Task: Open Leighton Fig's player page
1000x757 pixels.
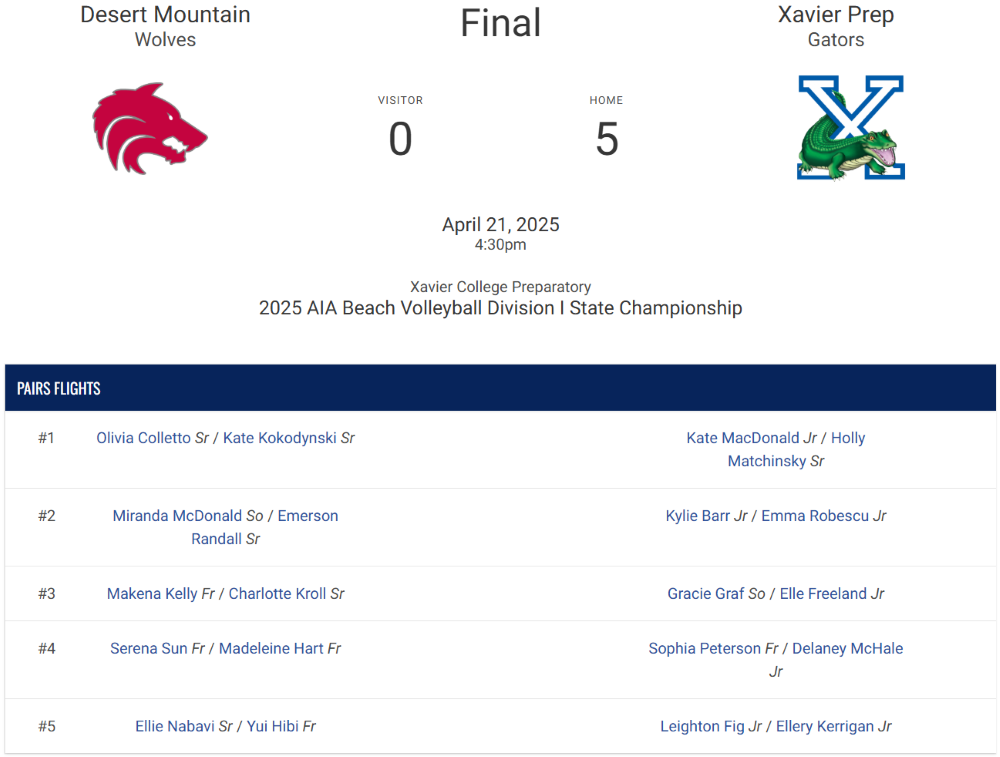Action: tap(702, 726)
